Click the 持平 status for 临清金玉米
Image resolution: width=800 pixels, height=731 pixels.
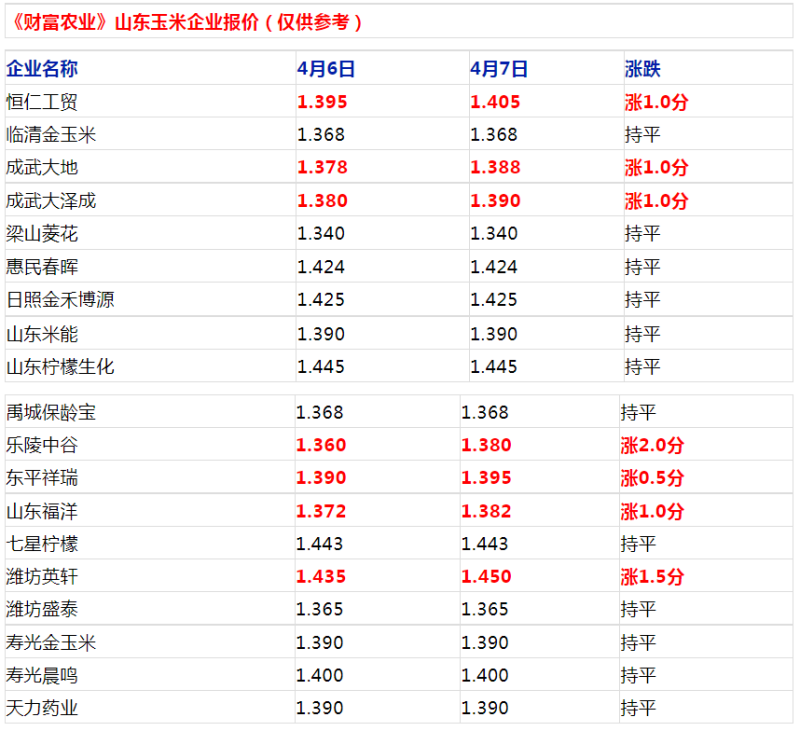[x=642, y=135]
